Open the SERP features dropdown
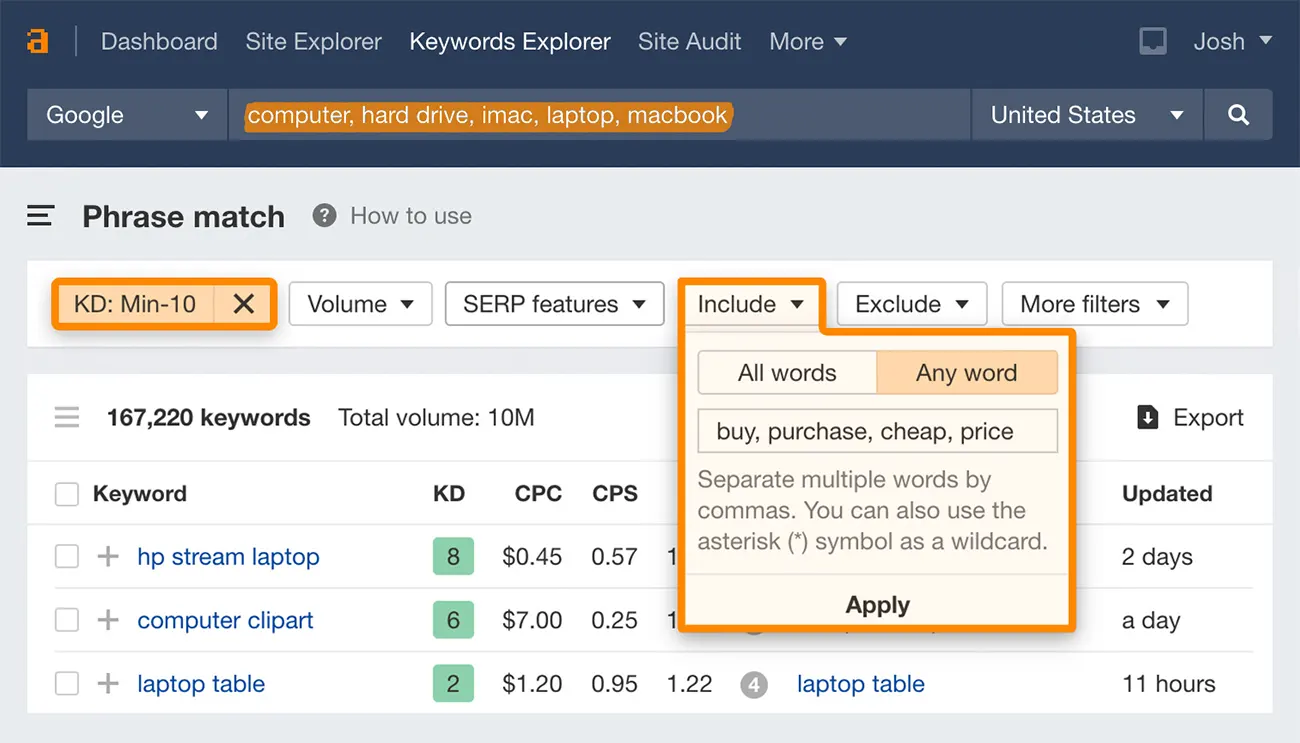 pyautogui.click(x=554, y=304)
